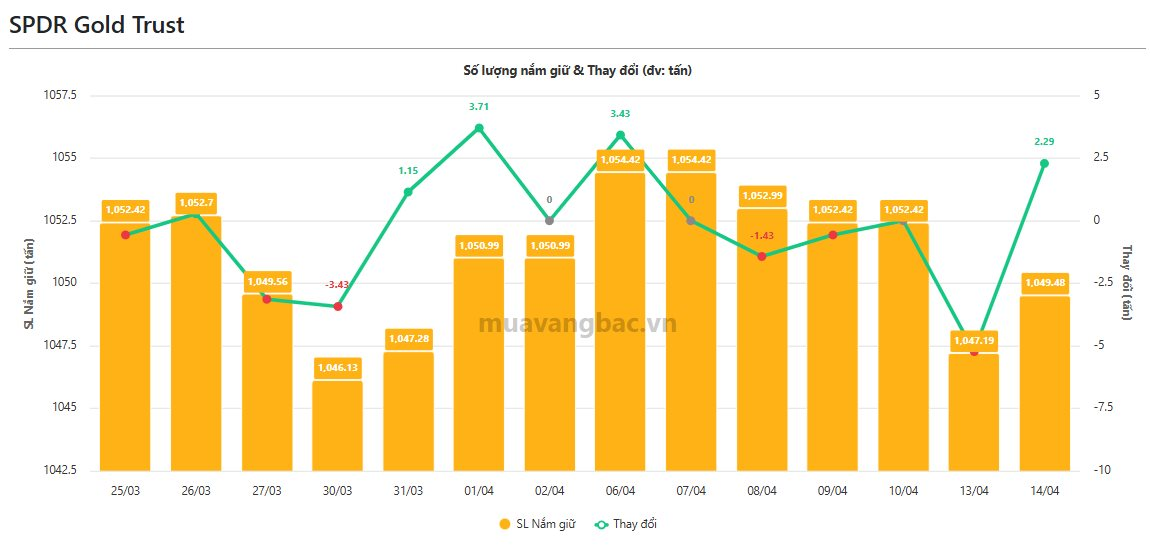Click the 06/04 date label

click(x=620, y=491)
